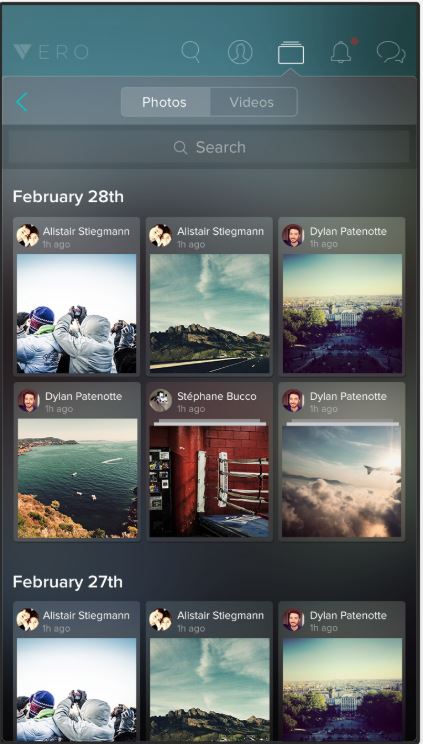The height and width of the screenshot is (744, 423).
Task: Click the February 27th section heading
Action: [x=68, y=582]
